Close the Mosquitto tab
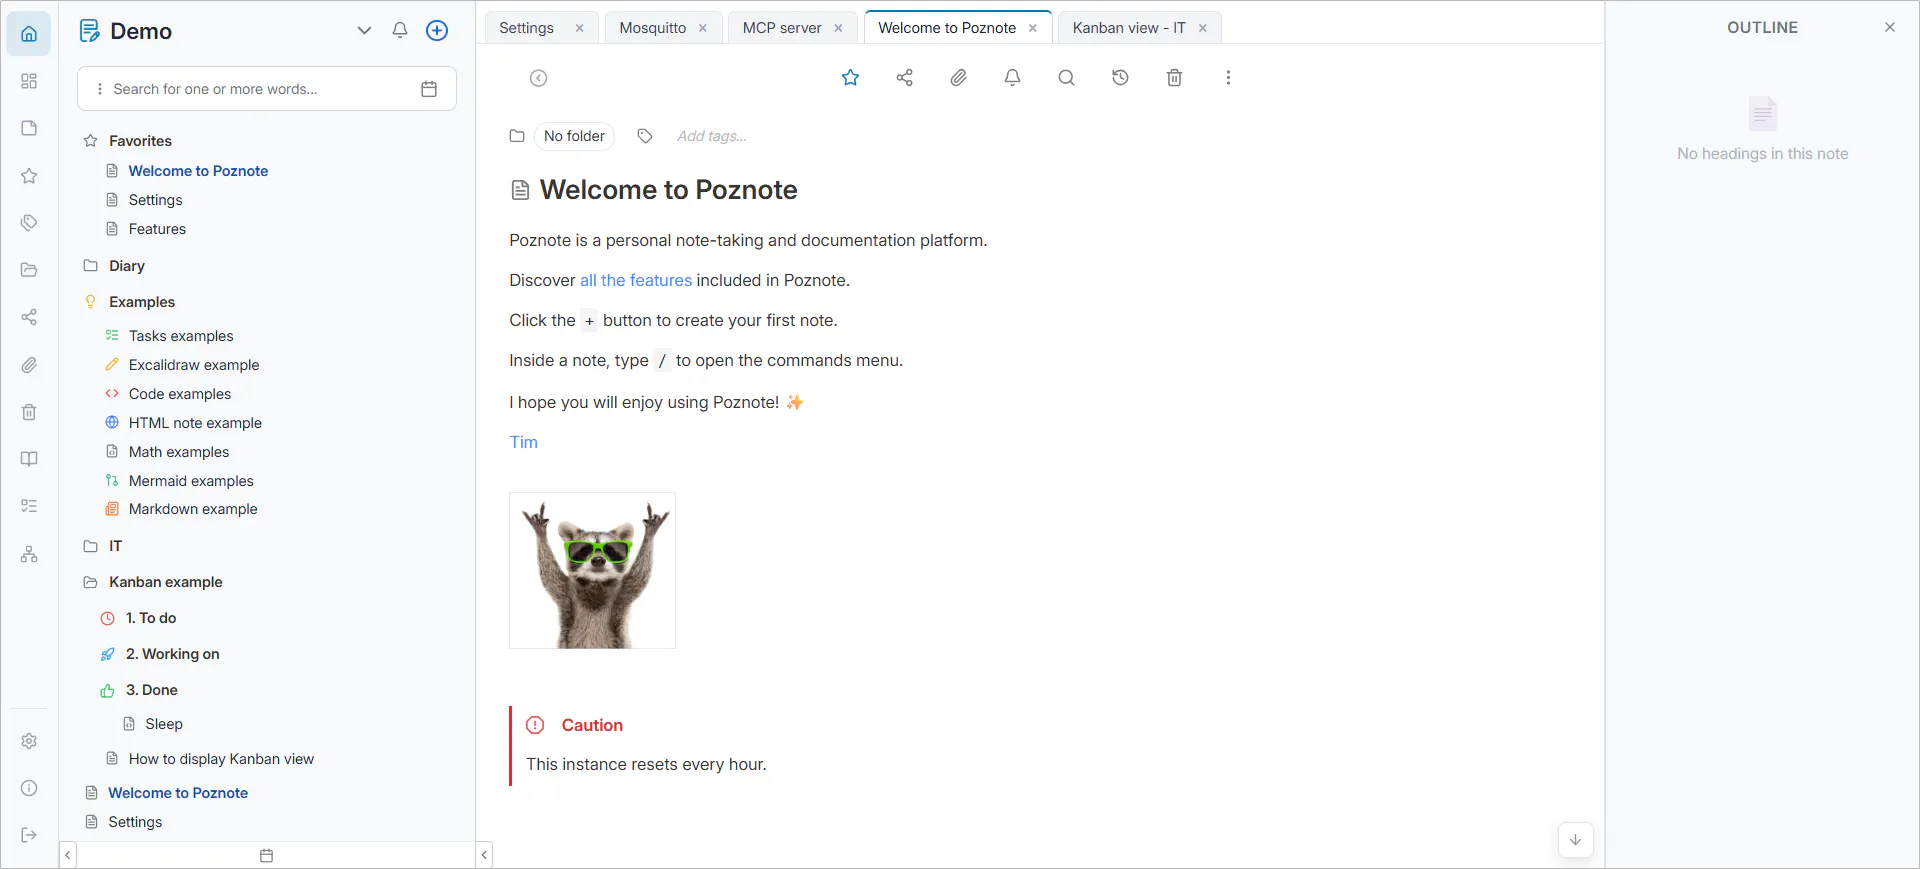The width and height of the screenshot is (1920, 869). (x=703, y=28)
